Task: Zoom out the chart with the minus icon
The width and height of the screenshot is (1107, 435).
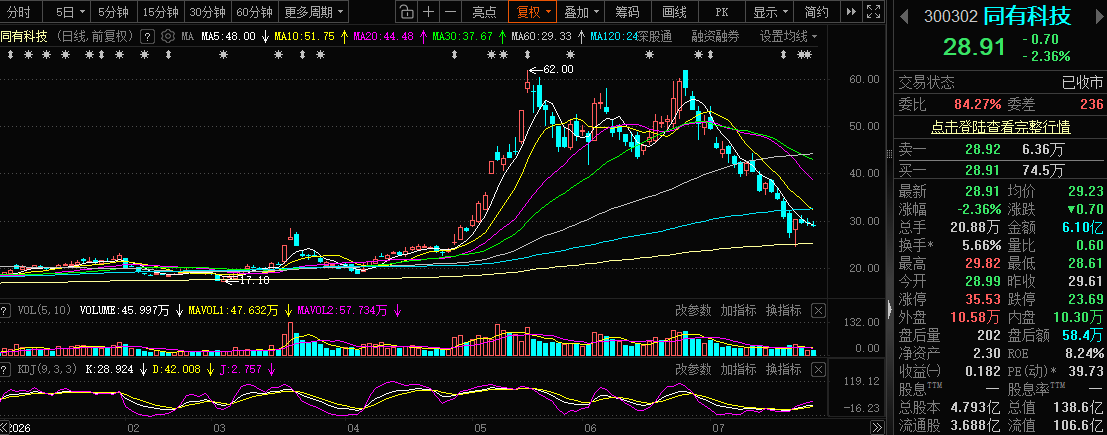Action: pyautogui.click(x=450, y=11)
